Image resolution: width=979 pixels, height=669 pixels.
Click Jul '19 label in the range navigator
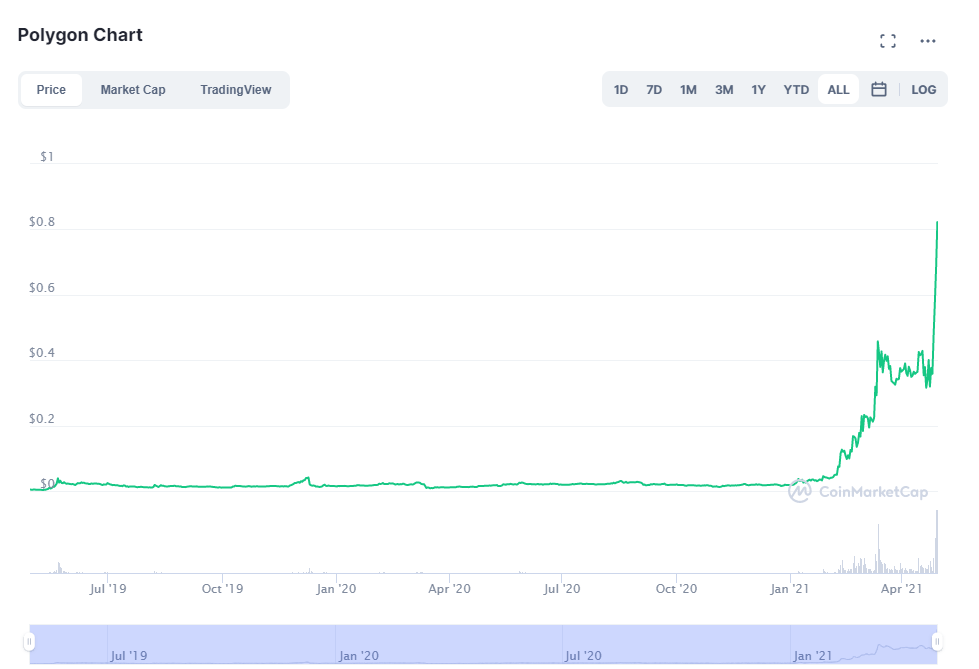pyautogui.click(x=129, y=656)
